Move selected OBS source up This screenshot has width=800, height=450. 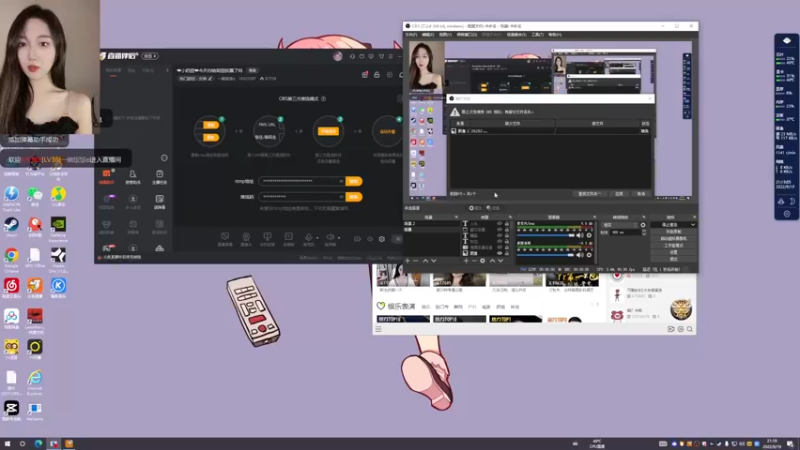[x=492, y=261]
